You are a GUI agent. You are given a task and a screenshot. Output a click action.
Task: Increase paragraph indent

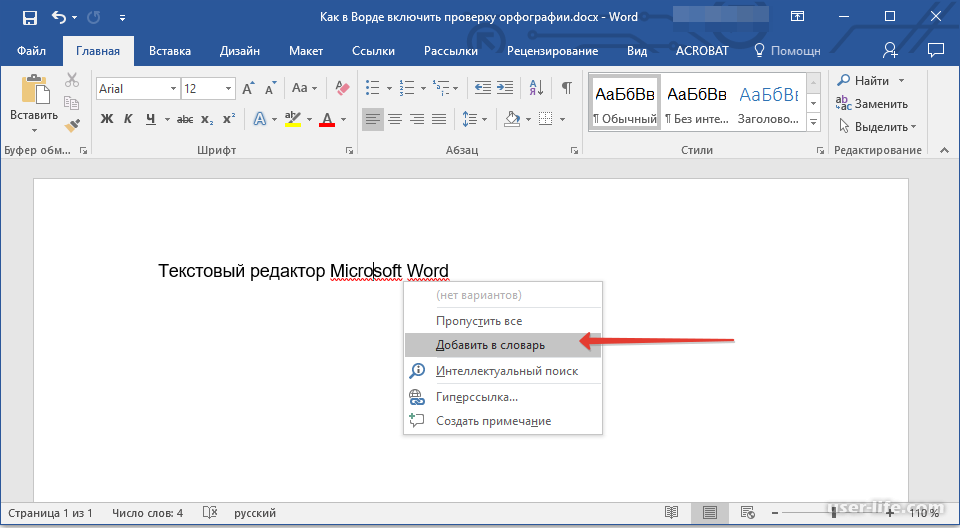(x=505, y=88)
